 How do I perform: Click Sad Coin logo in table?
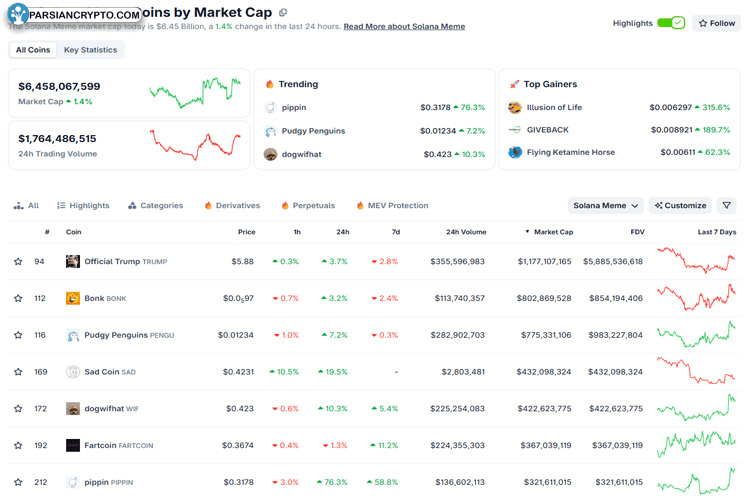click(x=73, y=372)
